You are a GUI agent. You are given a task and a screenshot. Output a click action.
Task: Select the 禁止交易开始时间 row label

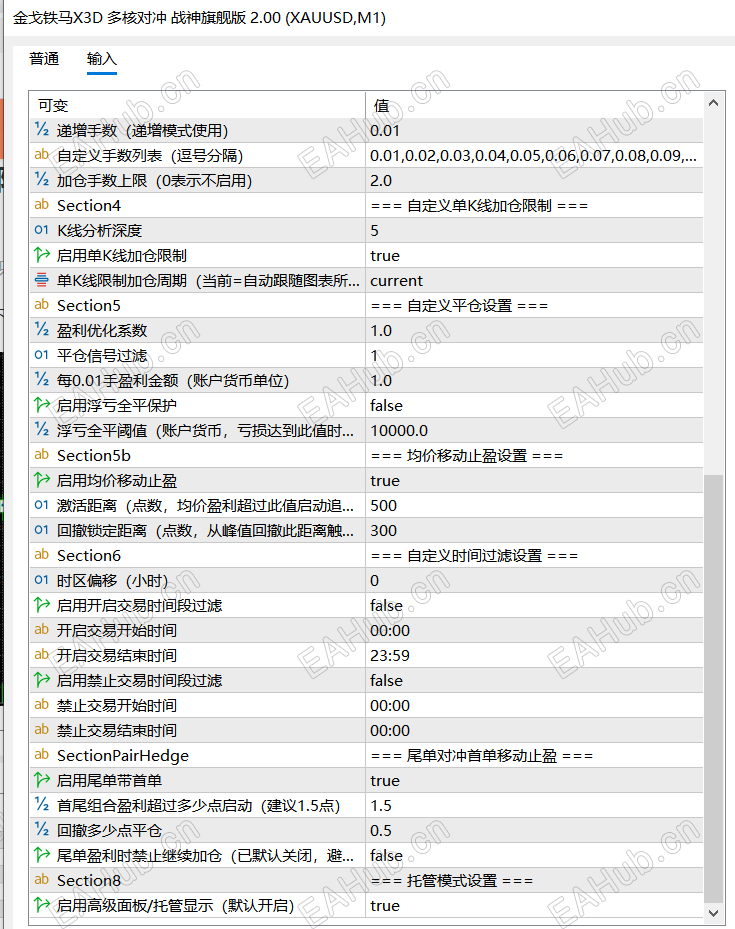coord(117,705)
